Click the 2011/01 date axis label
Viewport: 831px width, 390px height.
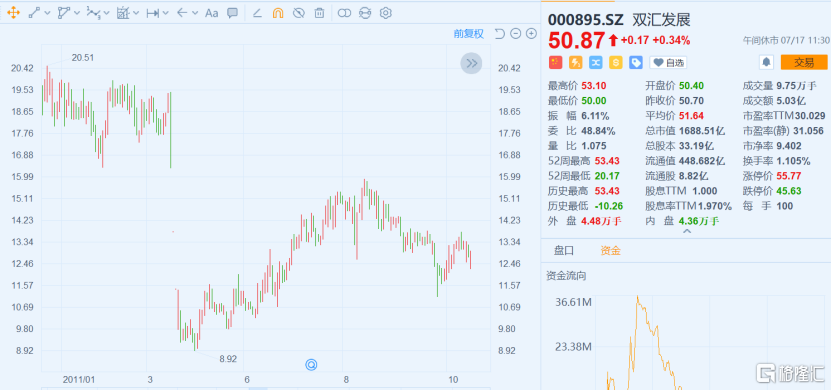(79, 380)
